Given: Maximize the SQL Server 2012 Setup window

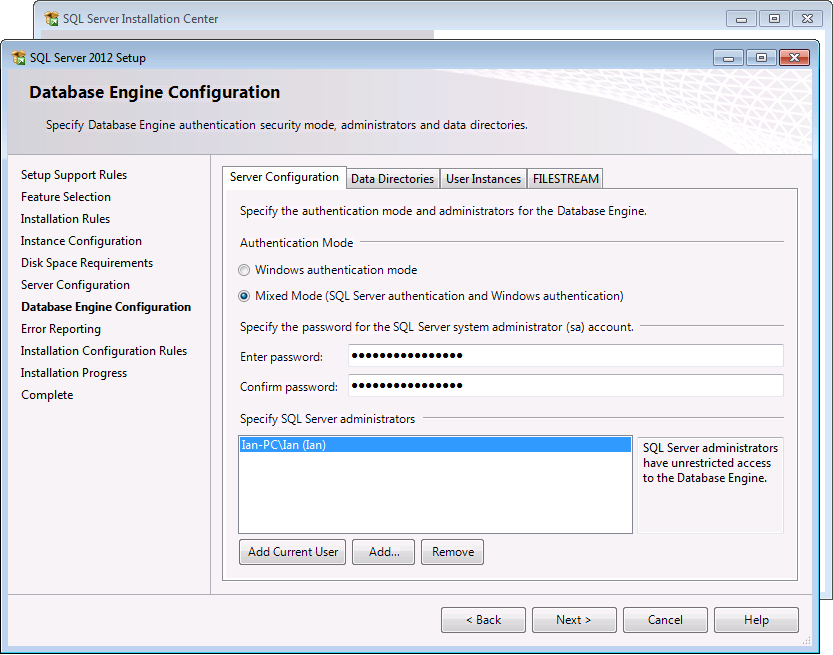Looking at the screenshot, I should point(761,58).
